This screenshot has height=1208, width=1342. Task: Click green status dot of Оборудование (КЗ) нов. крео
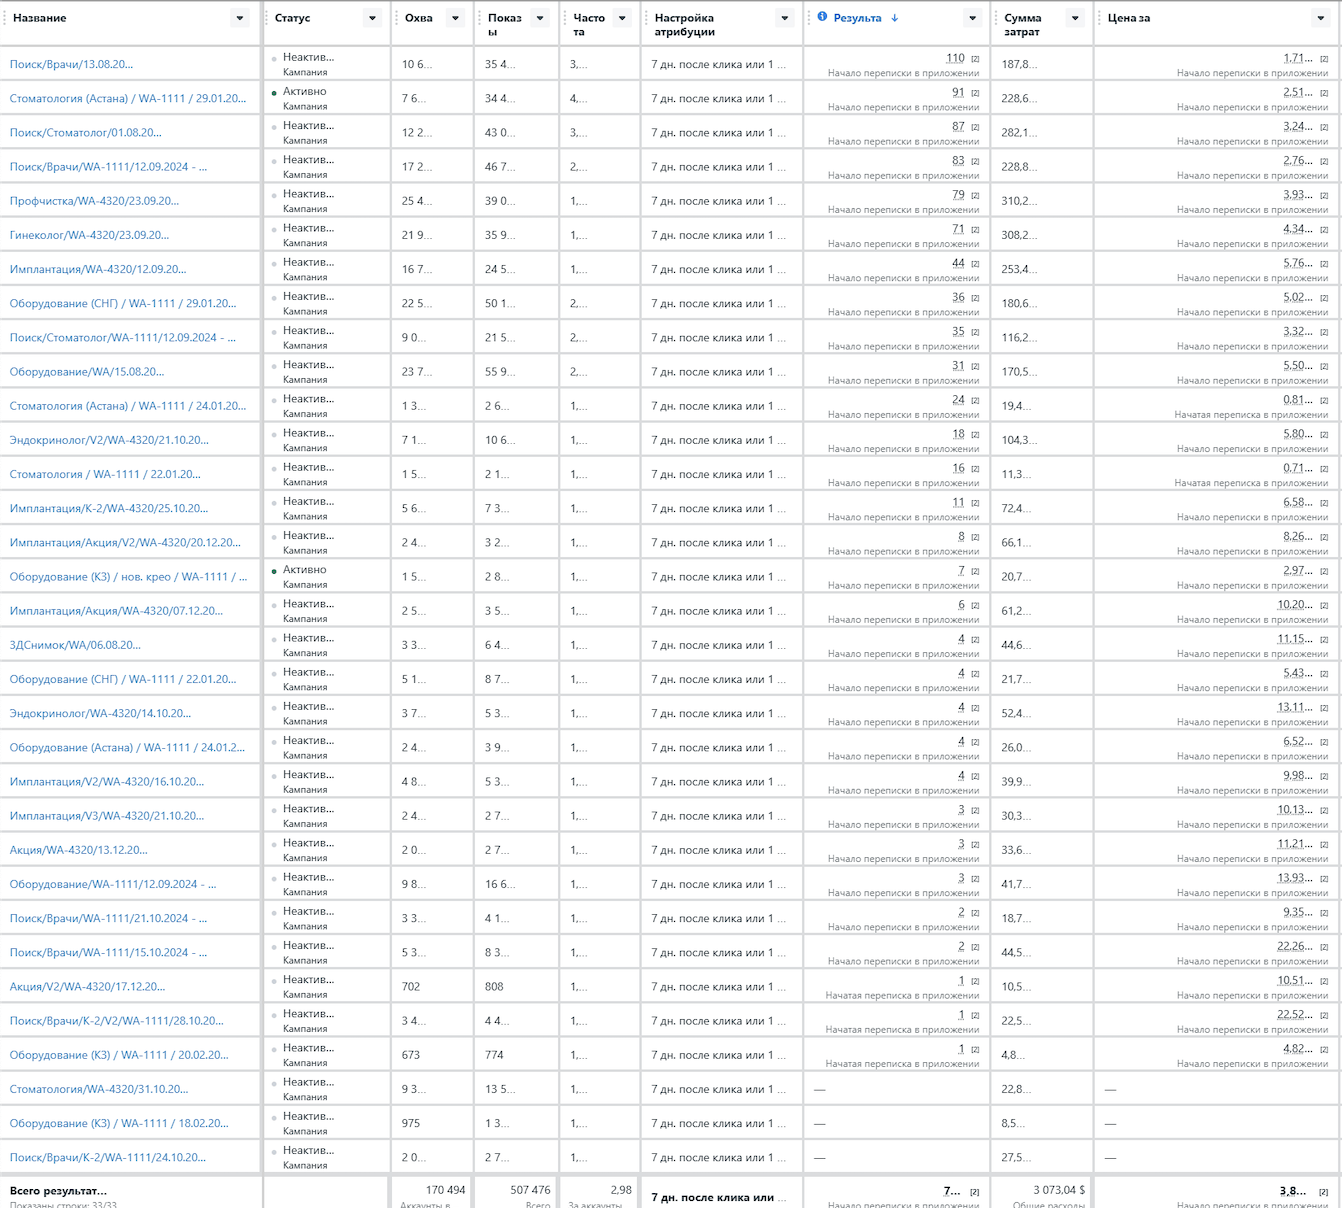click(274, 571)
